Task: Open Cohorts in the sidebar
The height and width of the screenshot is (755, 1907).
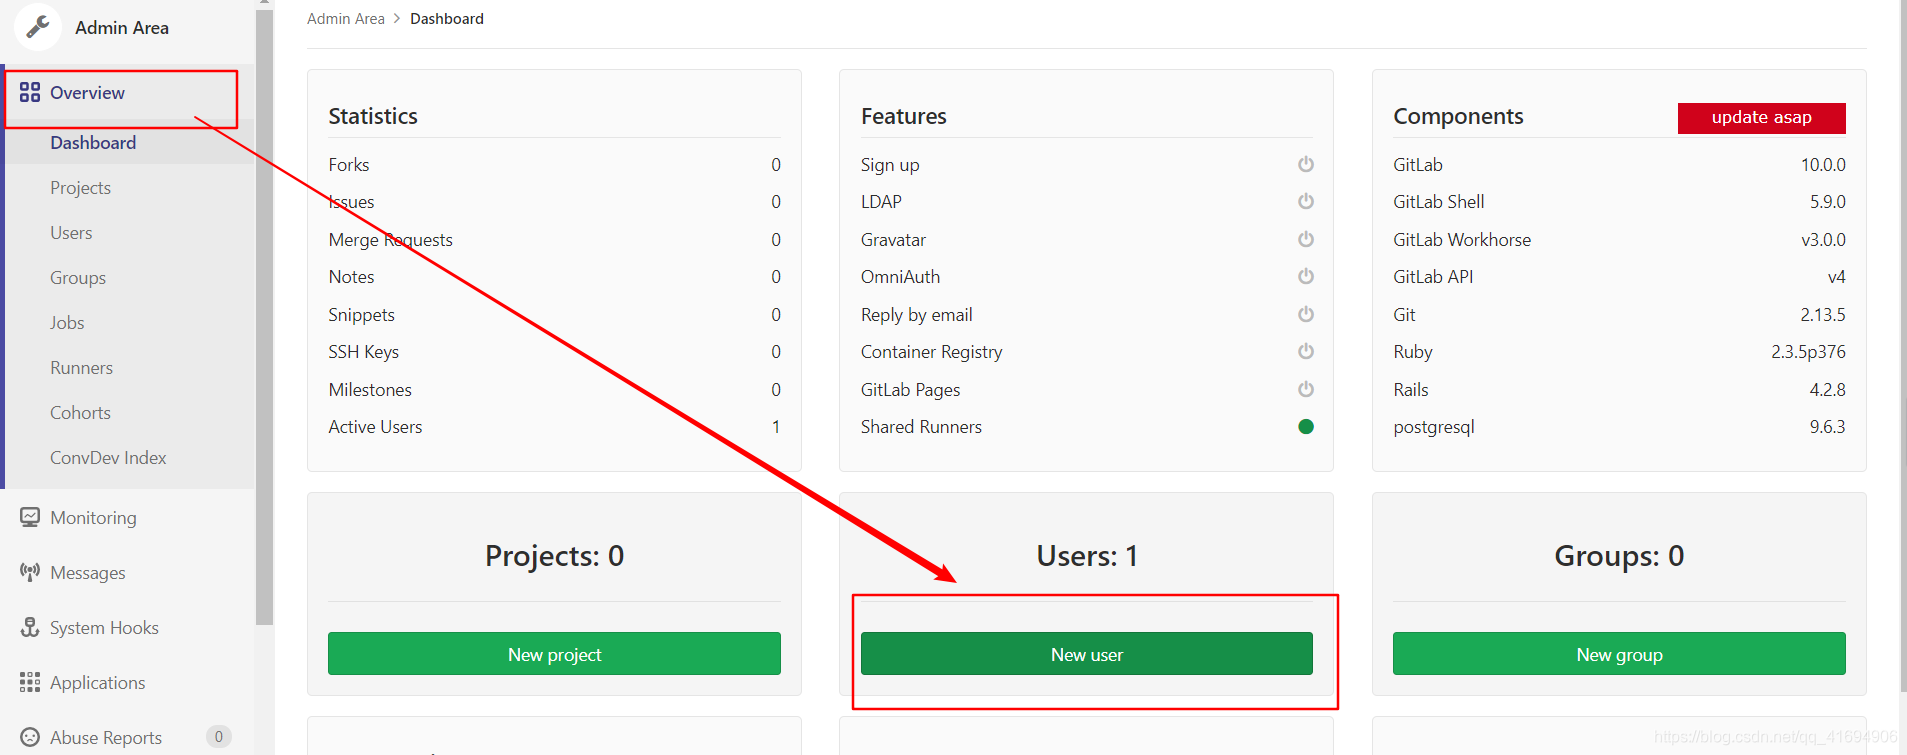Action: 80,413
